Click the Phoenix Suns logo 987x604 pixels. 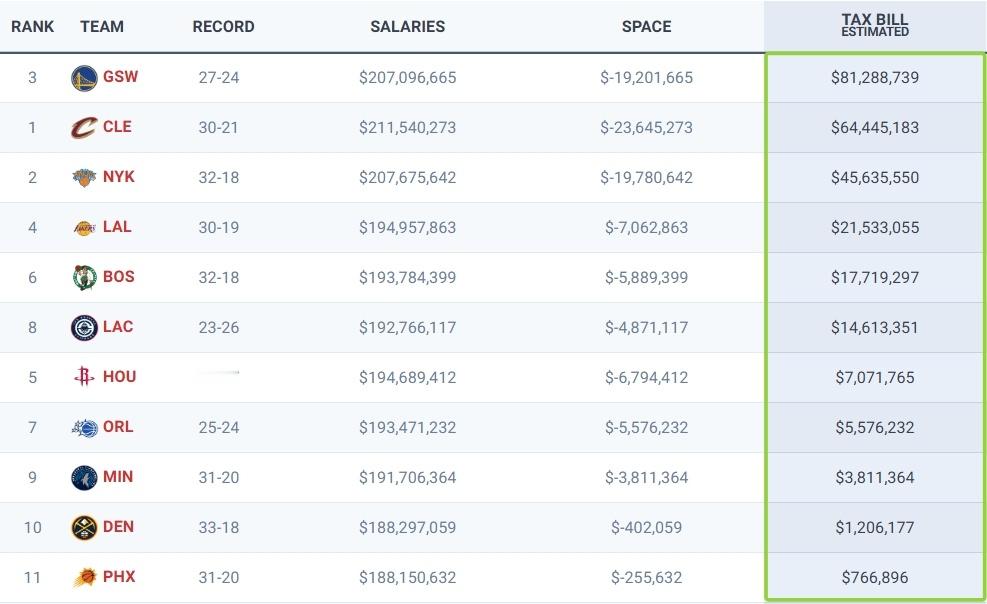click(84, 577)
